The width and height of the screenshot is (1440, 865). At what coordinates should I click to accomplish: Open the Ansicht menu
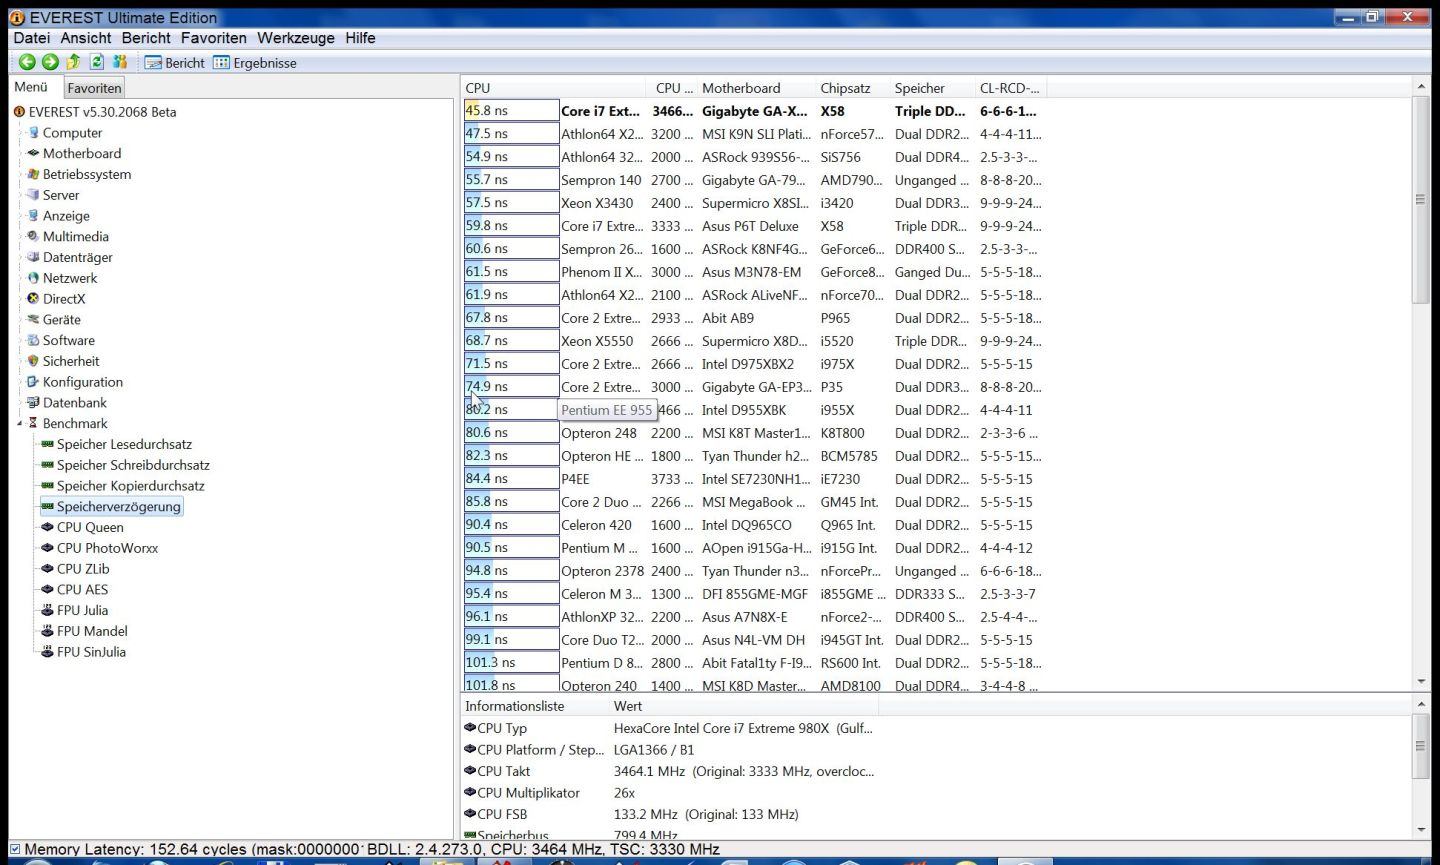tap(86, 38)
